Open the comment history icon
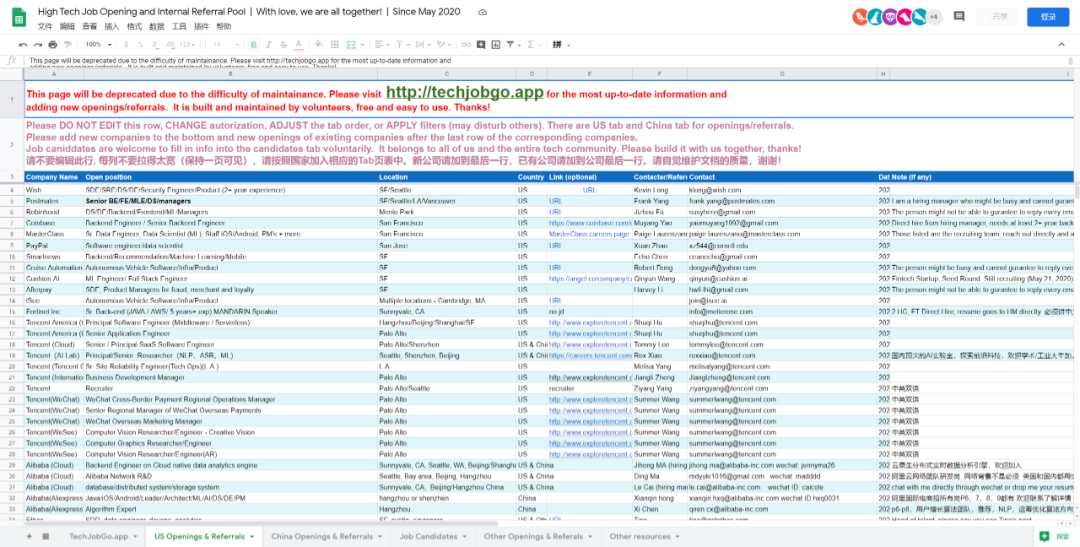 pos(959,17)
